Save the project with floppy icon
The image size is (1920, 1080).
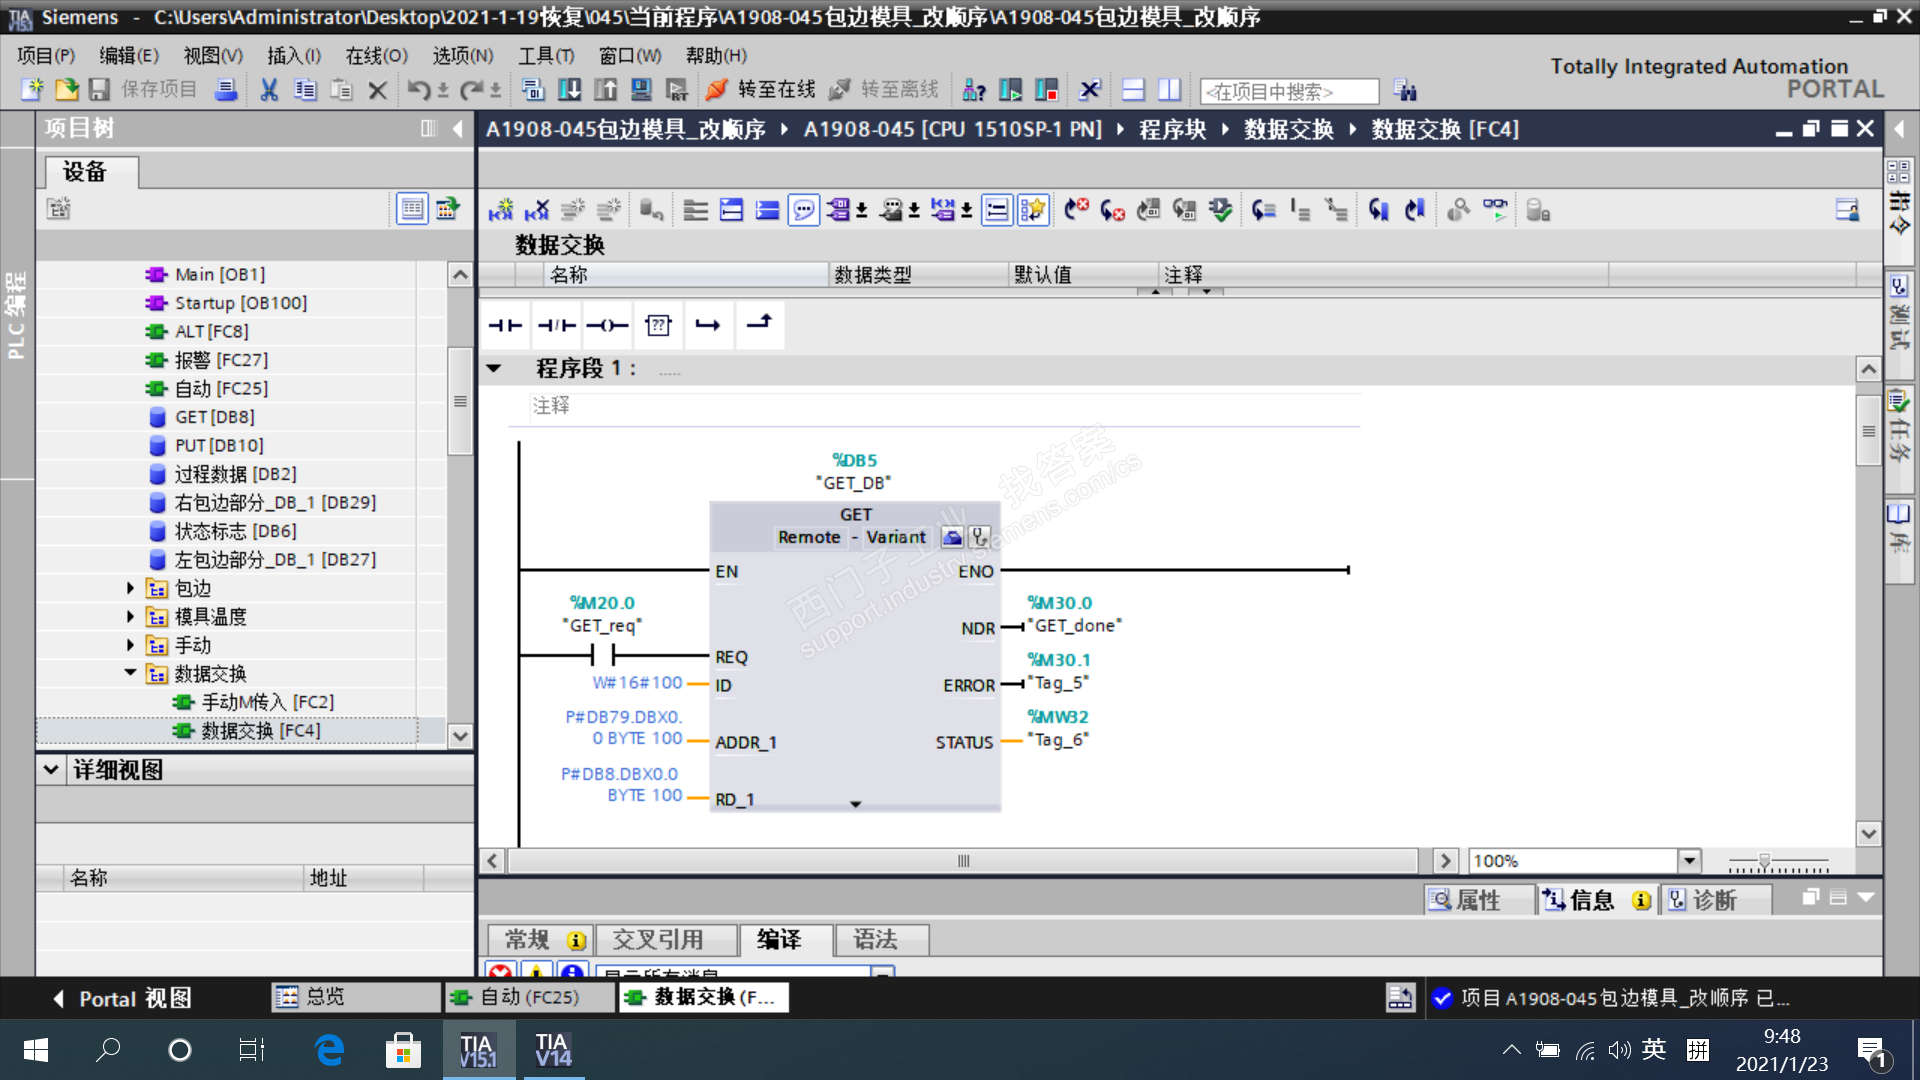point(99,90)
